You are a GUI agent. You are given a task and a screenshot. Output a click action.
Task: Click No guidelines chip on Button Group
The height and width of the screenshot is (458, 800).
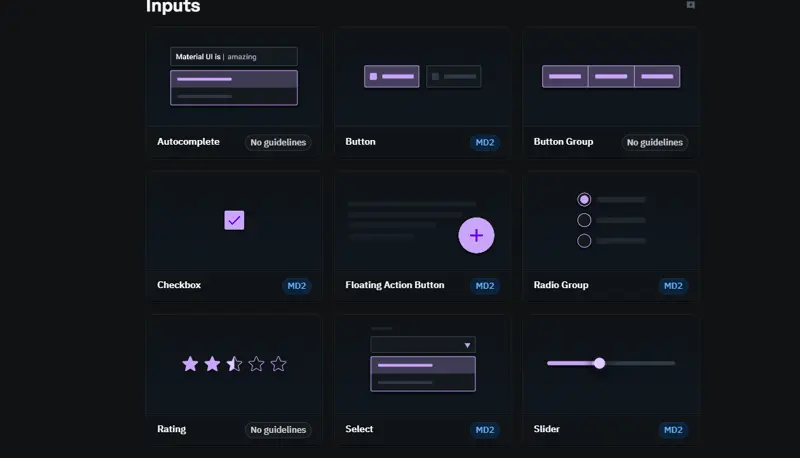tap(655, 142)
